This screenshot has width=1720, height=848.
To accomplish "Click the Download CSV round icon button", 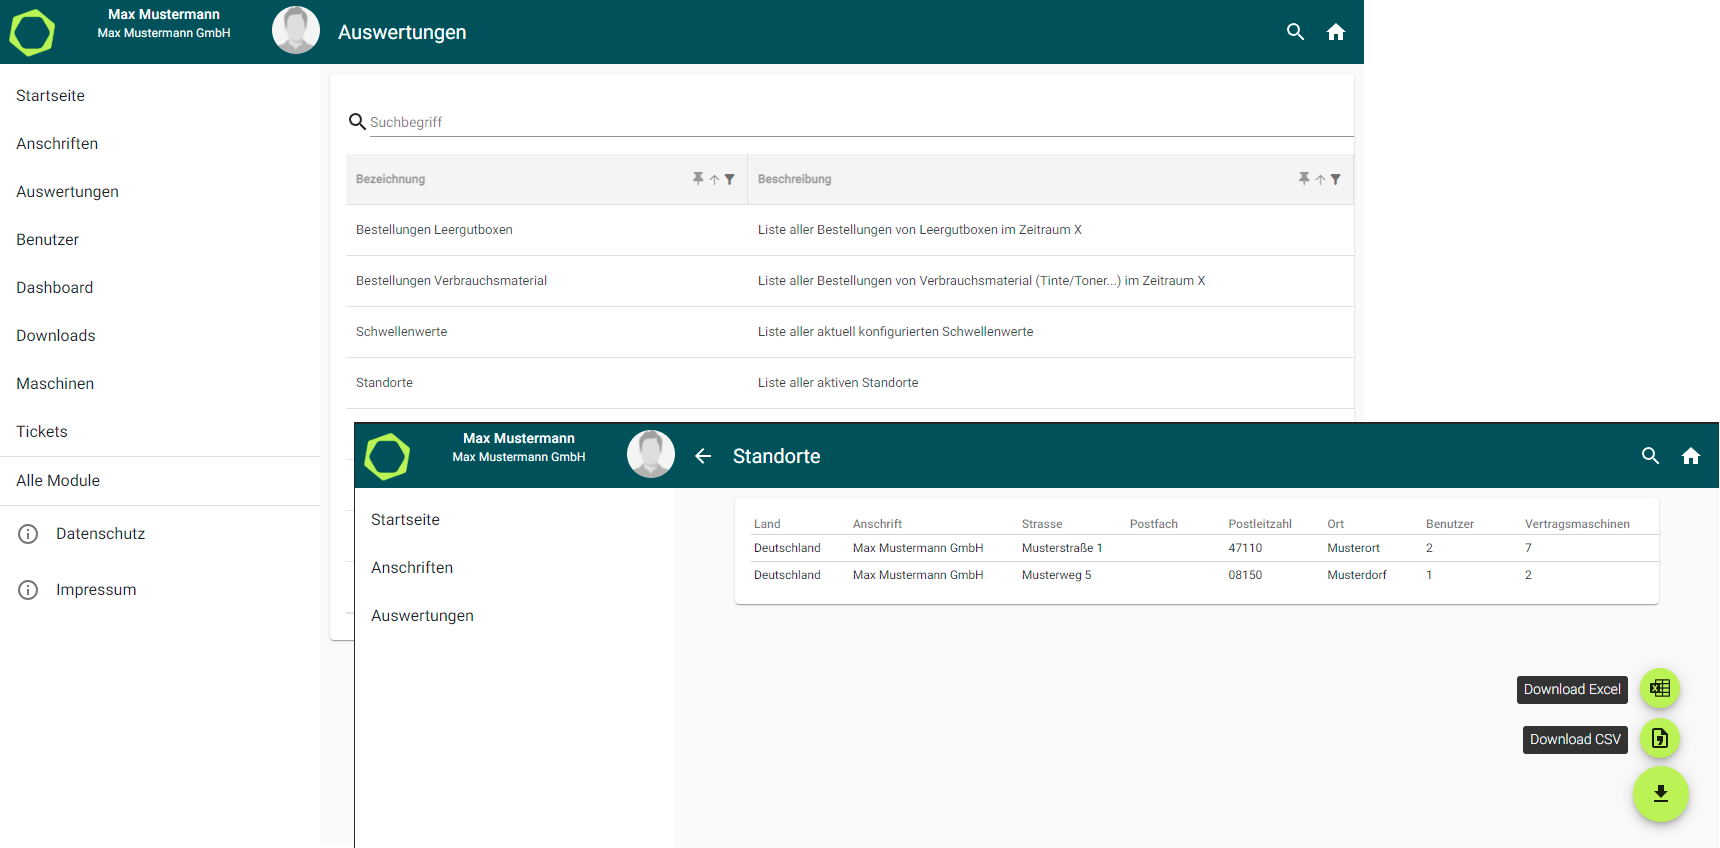I will pos(1660,739).
